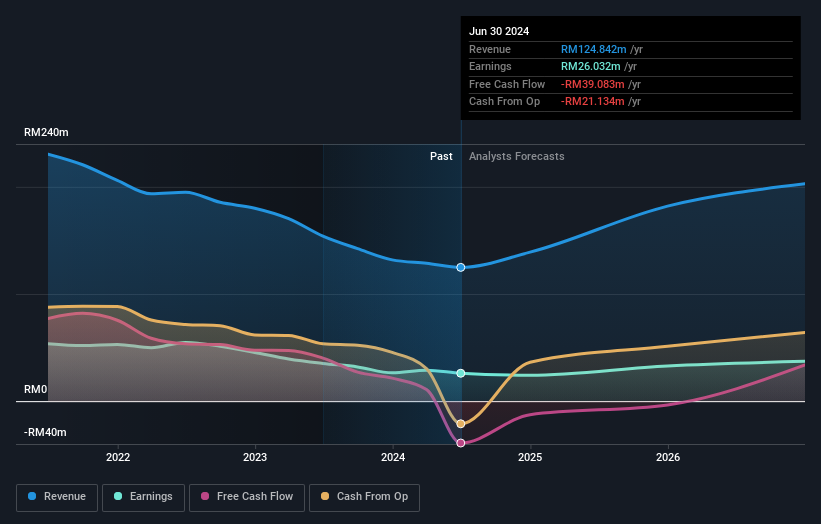The height and width of the screenshot is (524, 821).
Task: Select the 2022 x-axis label
Action: pos(118,457)
